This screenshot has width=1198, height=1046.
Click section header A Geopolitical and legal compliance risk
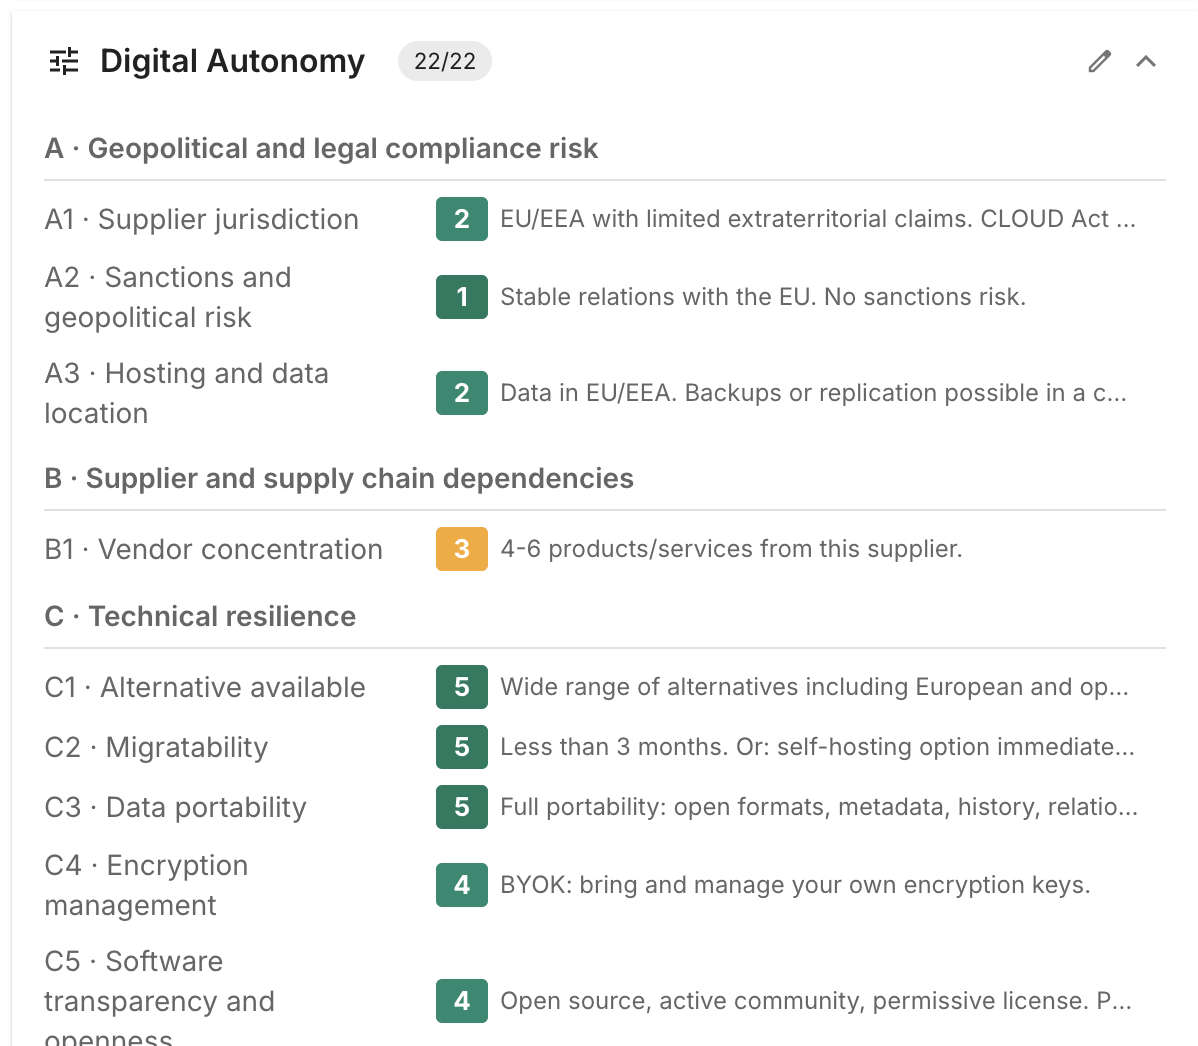tap(321, 148)
